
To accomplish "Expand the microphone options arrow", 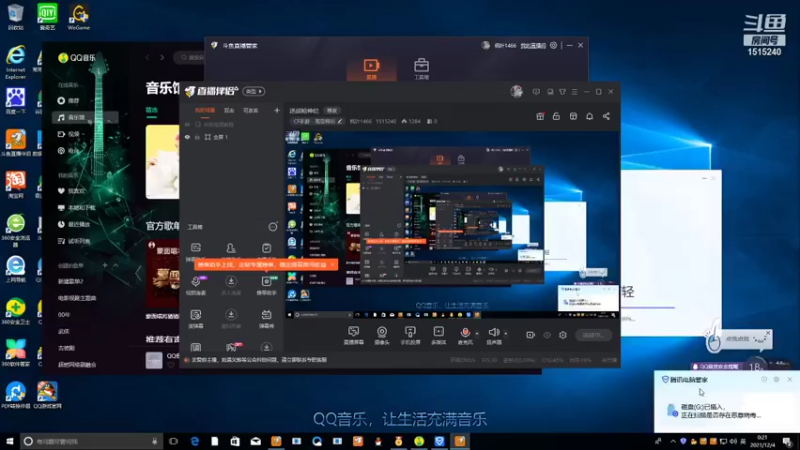I will (477, 334).
